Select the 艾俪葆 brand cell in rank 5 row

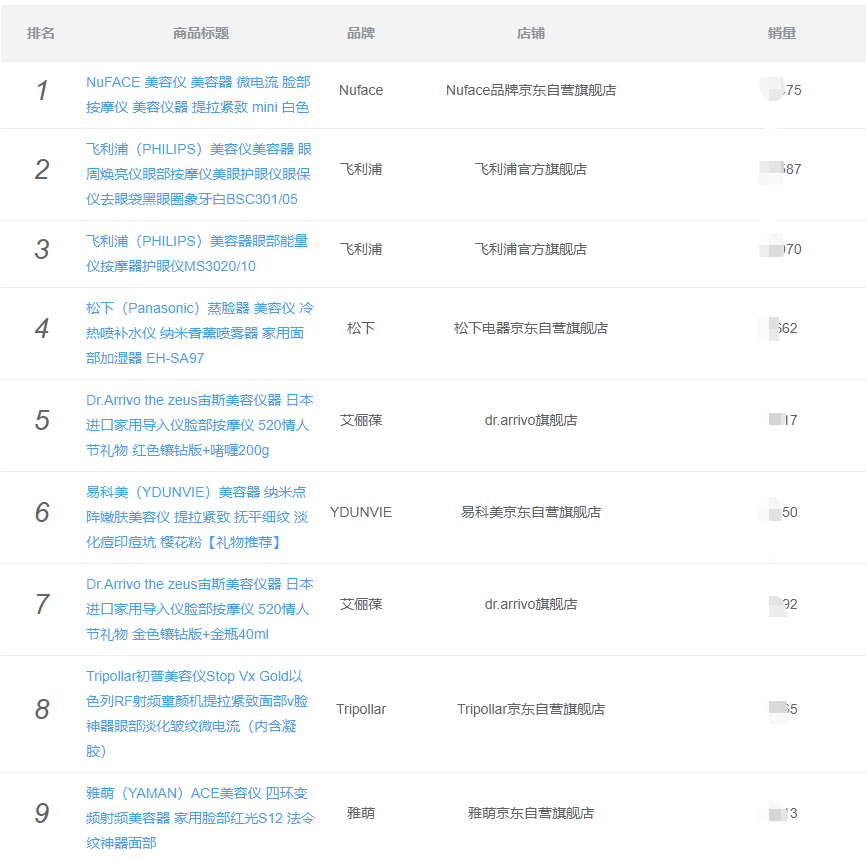point(361,420)
